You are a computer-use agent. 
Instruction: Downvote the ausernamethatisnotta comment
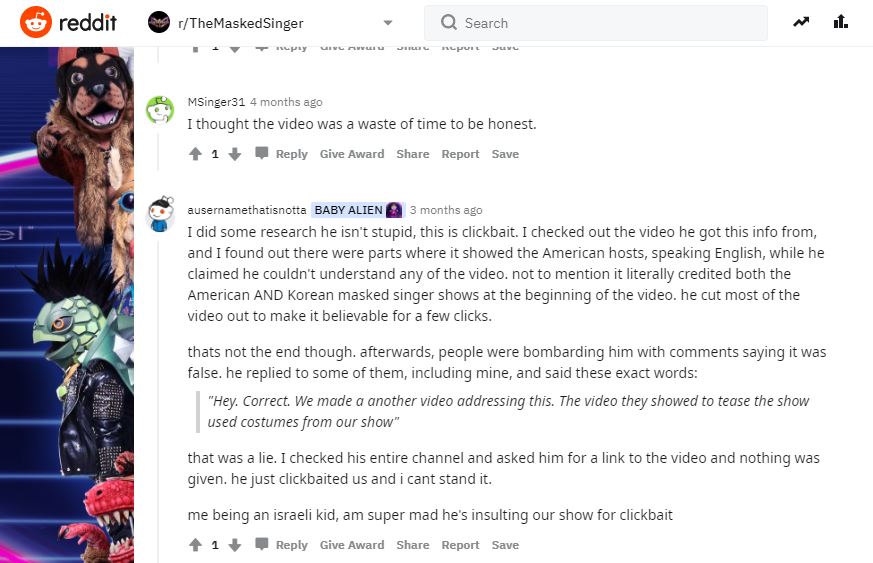(x=235, y=545)
